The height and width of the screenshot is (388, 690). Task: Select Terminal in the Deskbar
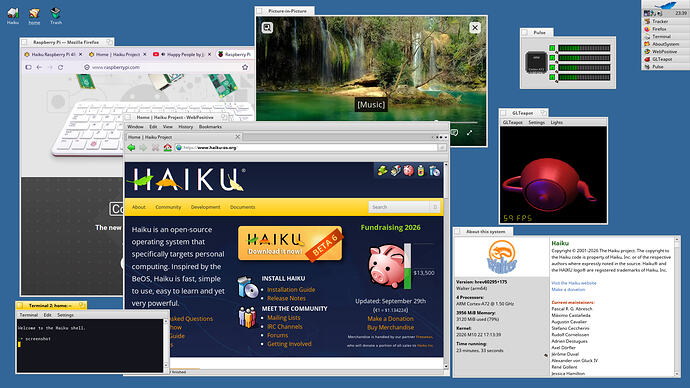tap(665, 37)
